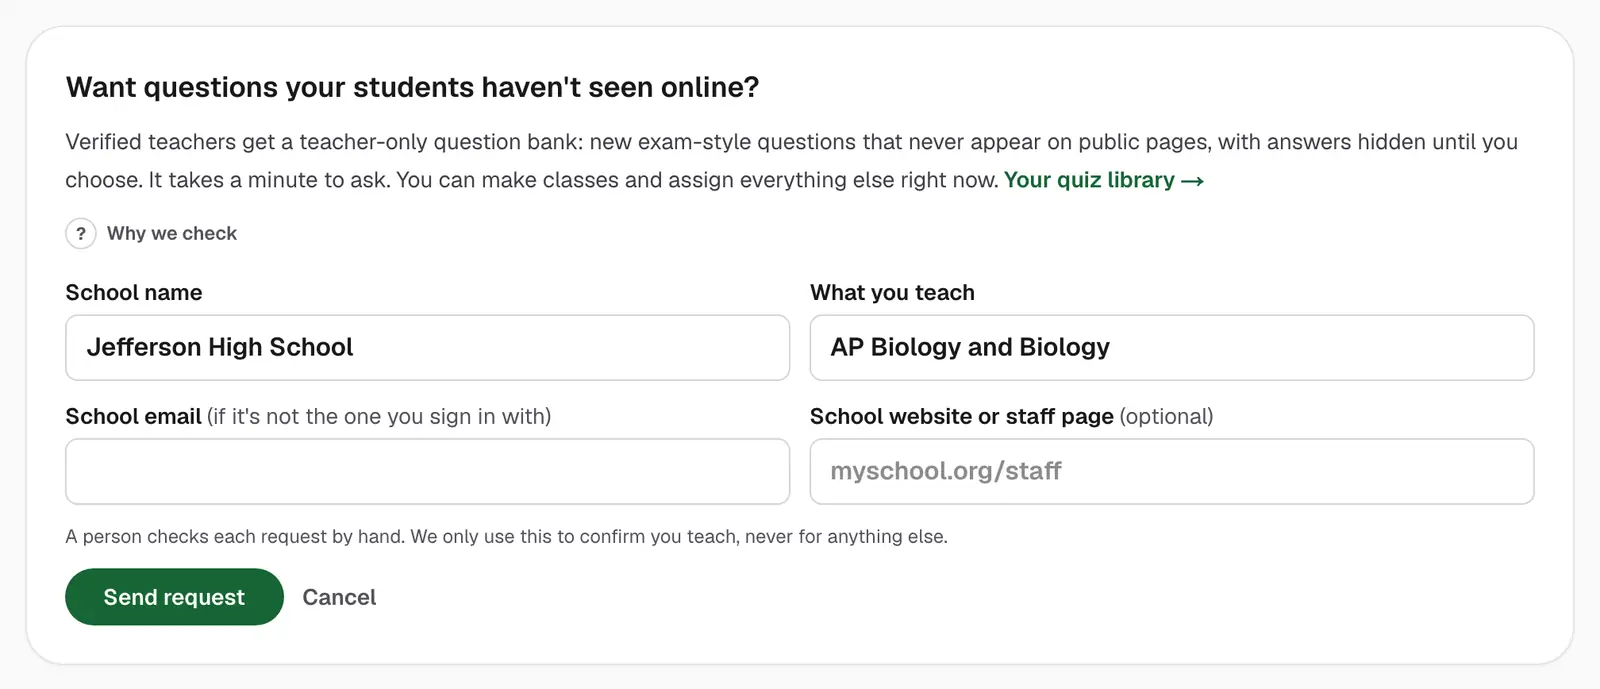Select the school website or staff page field
The width and height of the screenshot is (1600, 689).
[x=1172, y=471]
